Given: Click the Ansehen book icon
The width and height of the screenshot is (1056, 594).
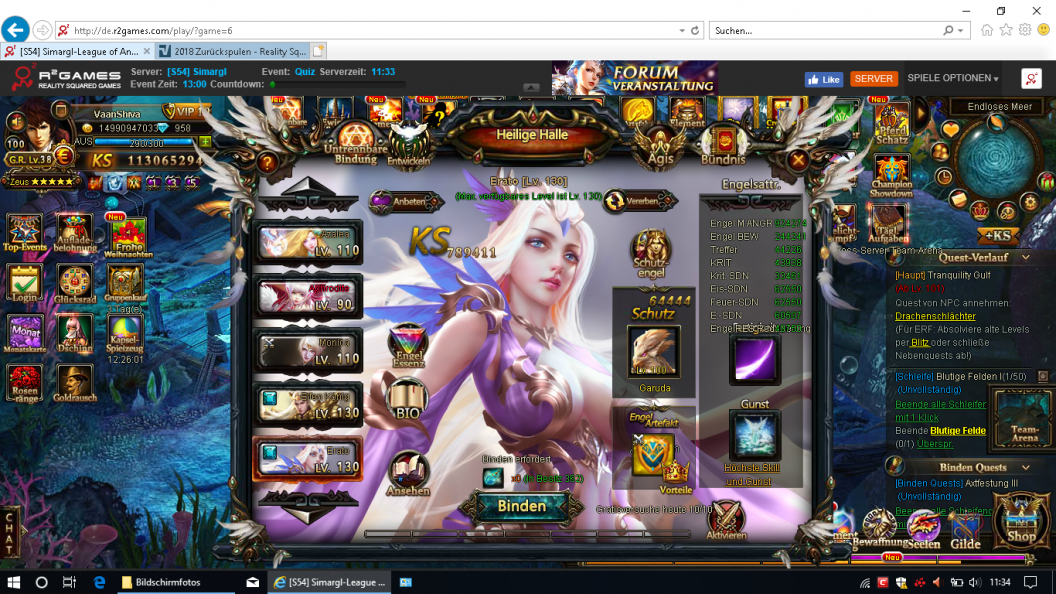Looking at the screenshot, I should [x=408, y=472].
